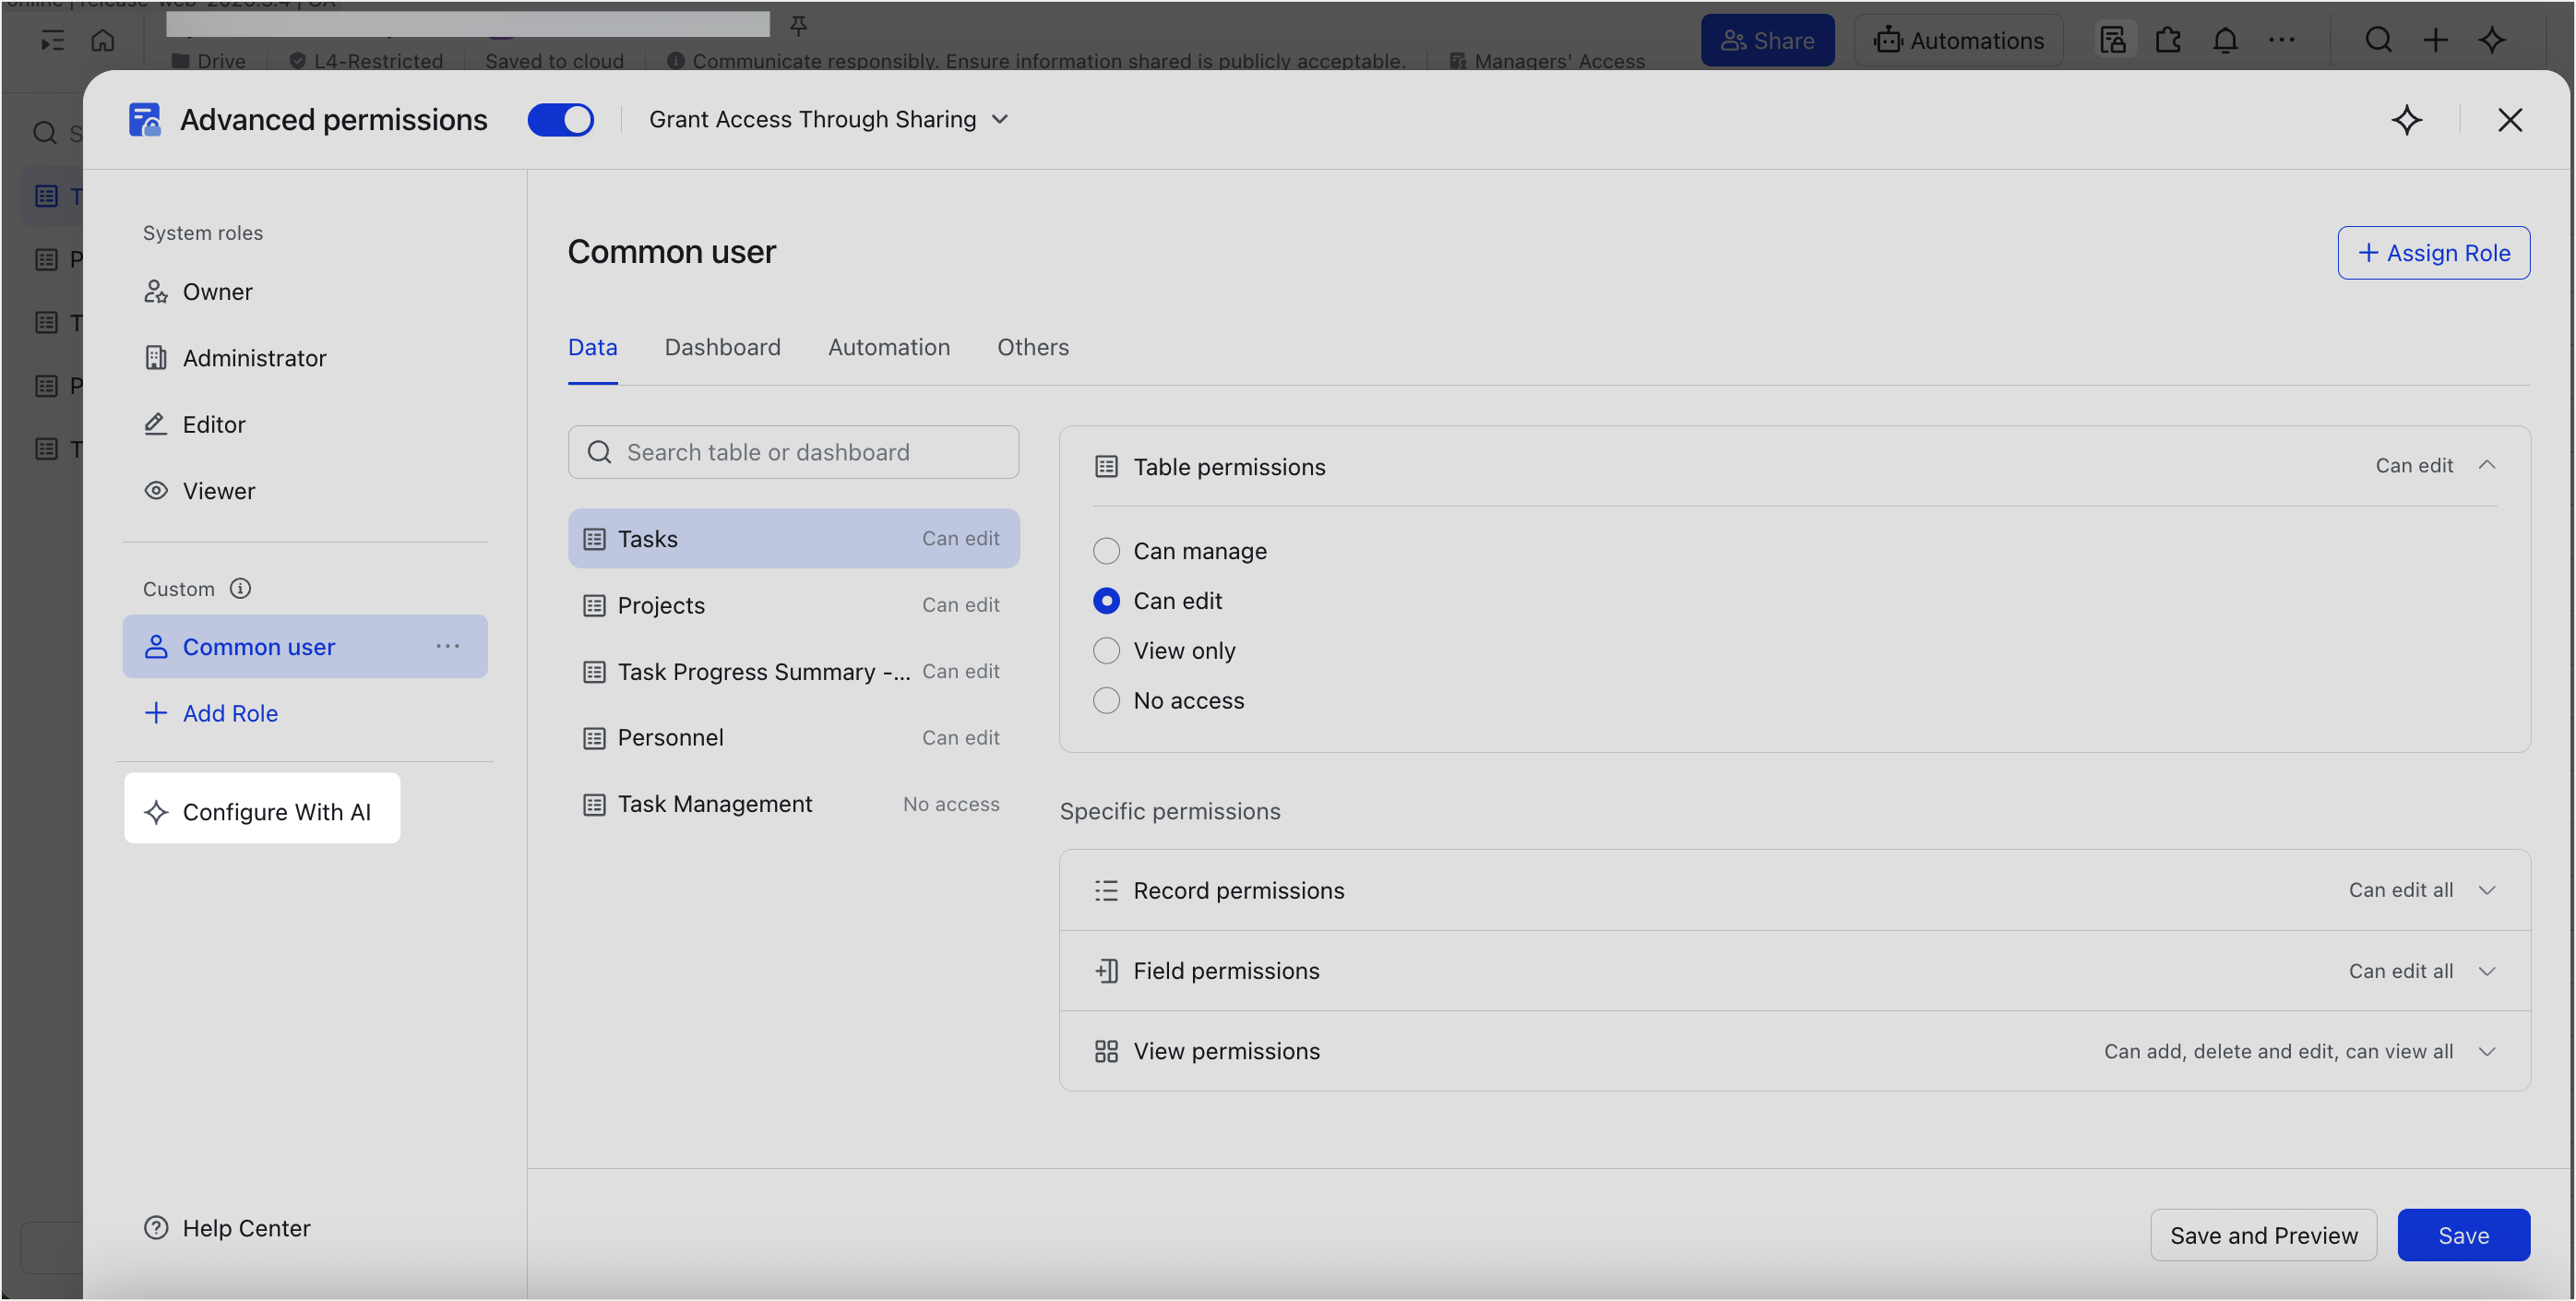Expand the Record permissions row
The image size is (2576, 1301).
click(1794, 890)
